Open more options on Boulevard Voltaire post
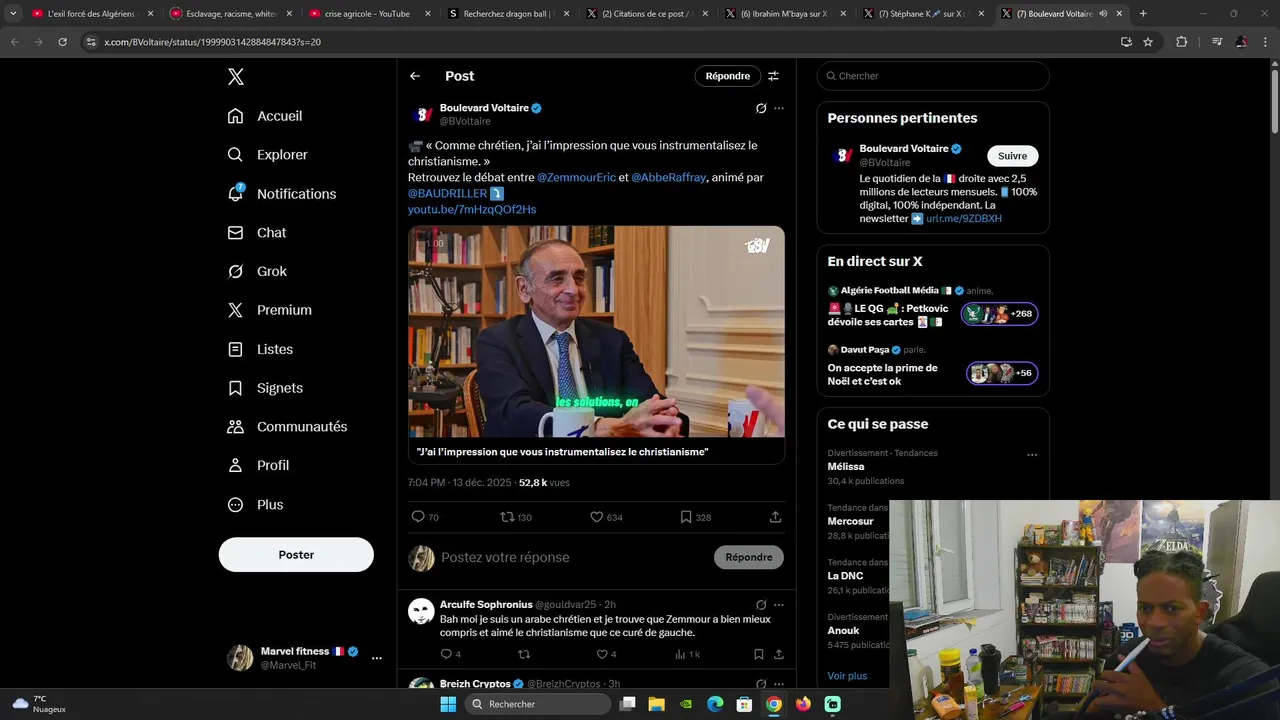The height and width of the screenshot is (720, 1280). pyautogui.click(x=779, y=108)
